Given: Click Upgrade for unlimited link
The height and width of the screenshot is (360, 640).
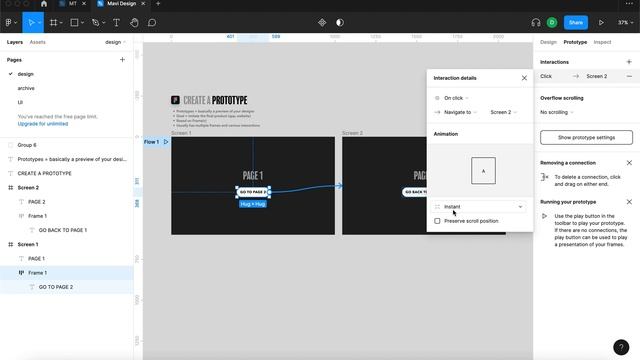Looking at the screenshot, I should click(x=43, y=124).
